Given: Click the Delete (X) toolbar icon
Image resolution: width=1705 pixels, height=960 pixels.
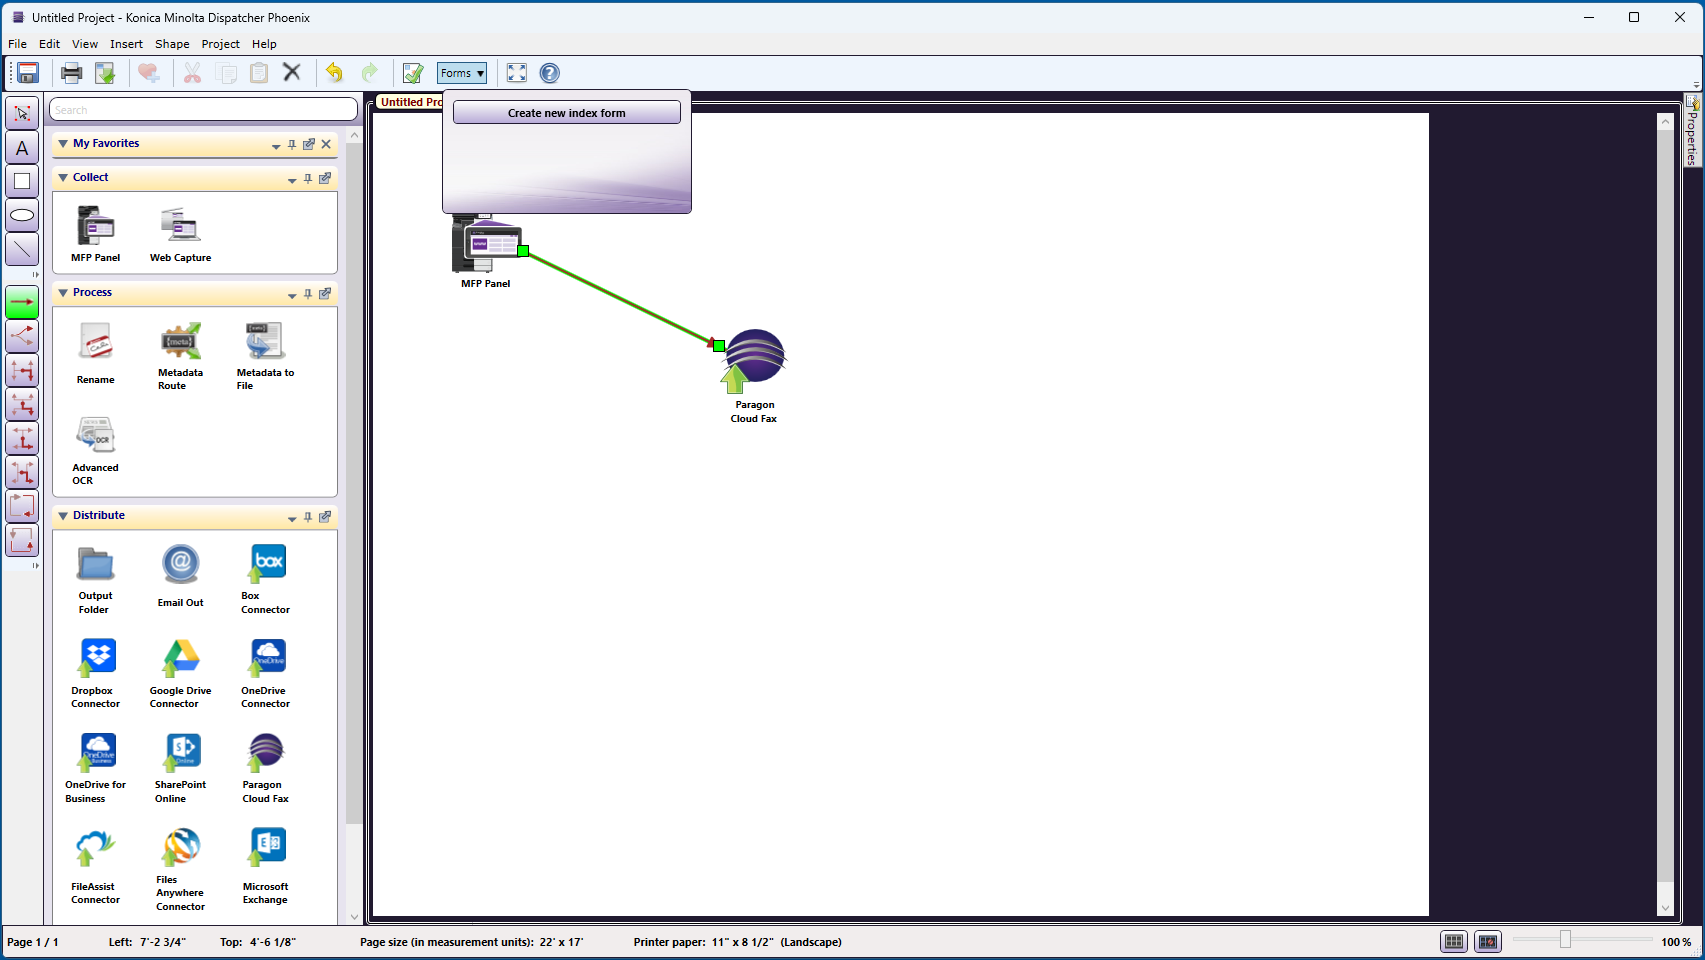Looking at the screenshot, I should point(292,72).
